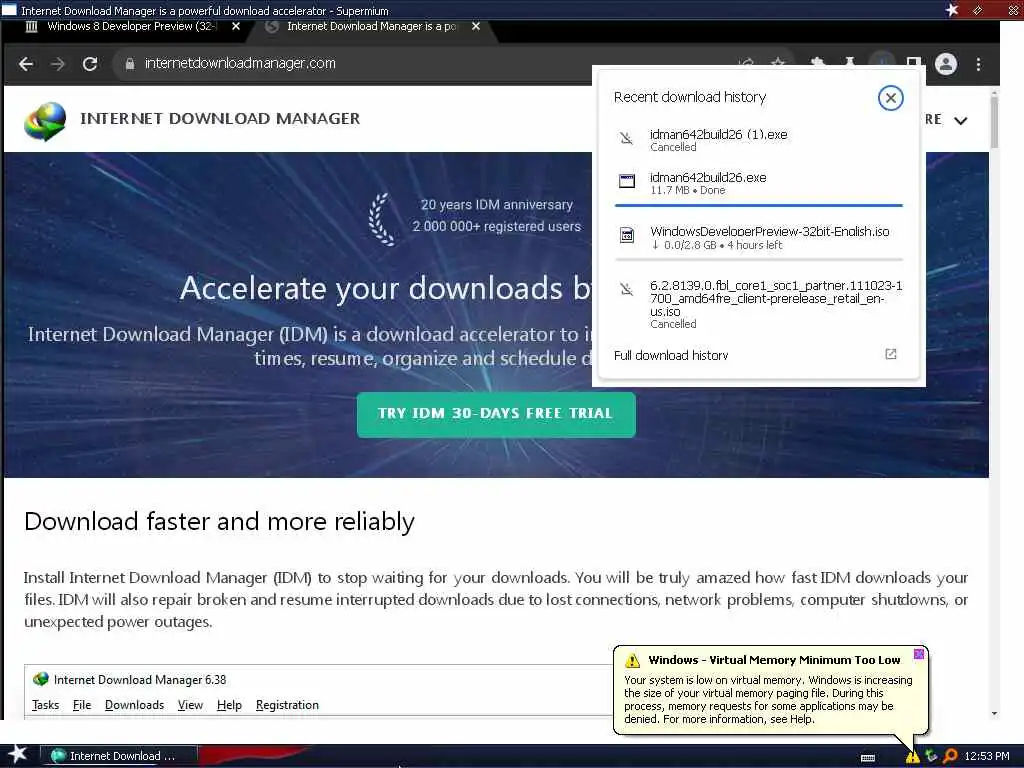Open the Registration menu in IDM preview
The height and width of the screenshot is (768, 1024).
click(x=287, y=705)
